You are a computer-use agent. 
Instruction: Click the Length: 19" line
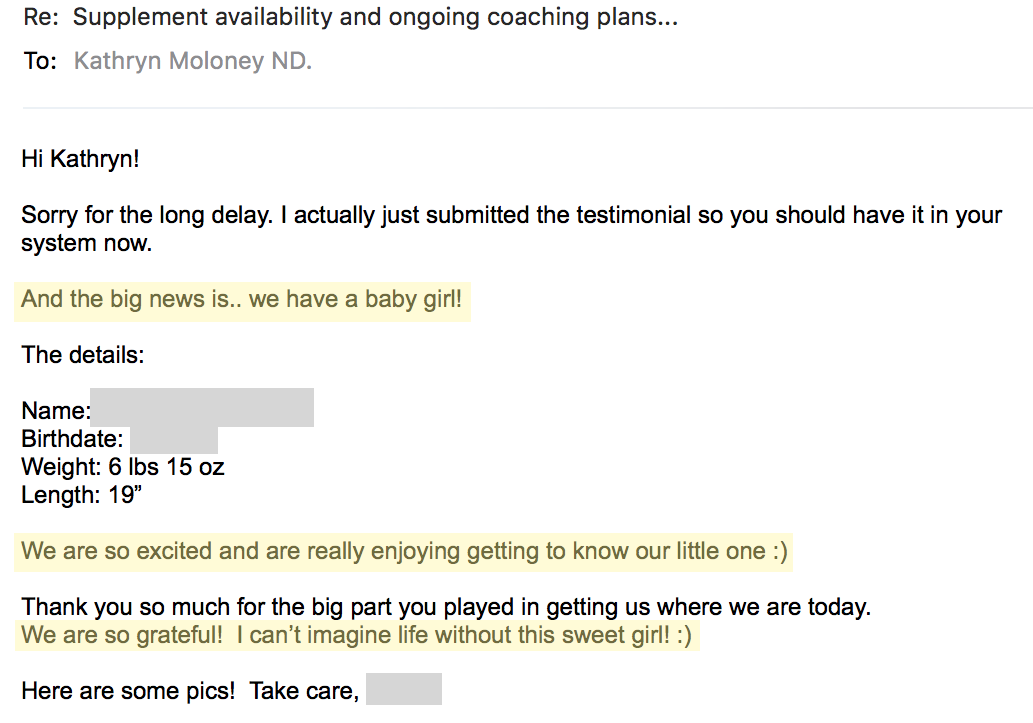tap(82, 494)
